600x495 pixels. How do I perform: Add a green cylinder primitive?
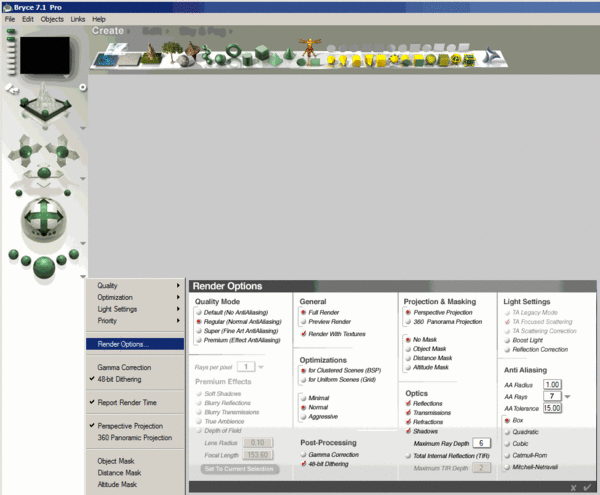(248, 60)
